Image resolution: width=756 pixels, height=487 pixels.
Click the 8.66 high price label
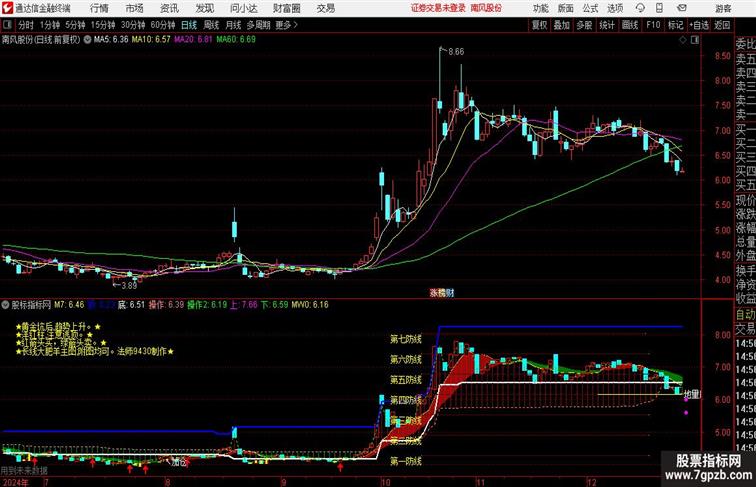tap(456, 52)
